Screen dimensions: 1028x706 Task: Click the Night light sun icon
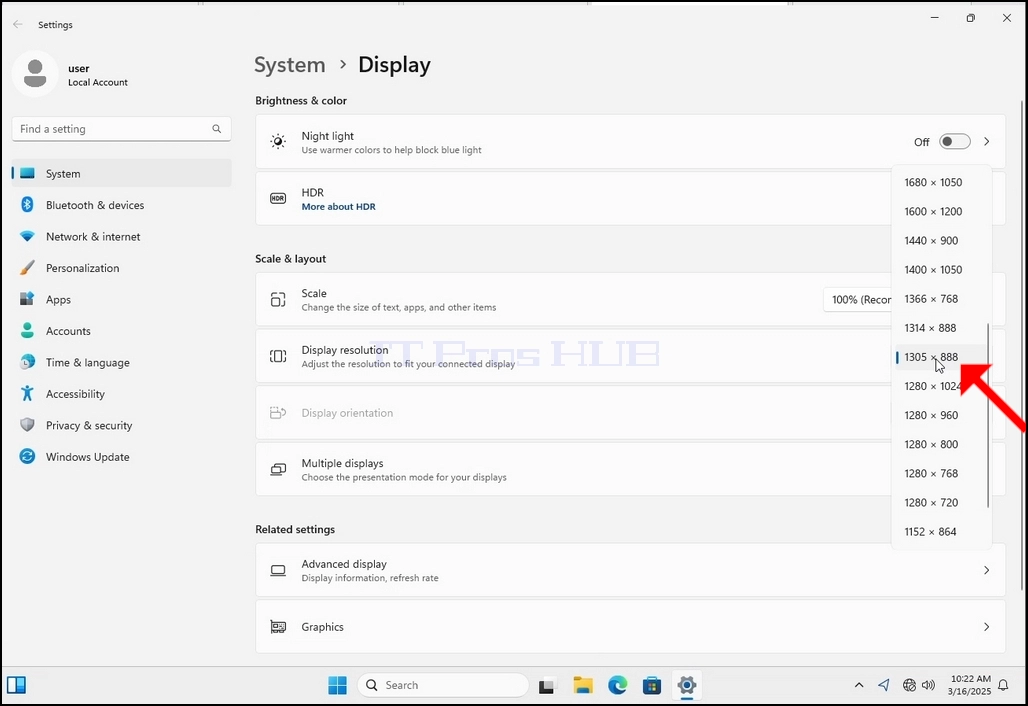pyautogui.click(x=278, y=142)
